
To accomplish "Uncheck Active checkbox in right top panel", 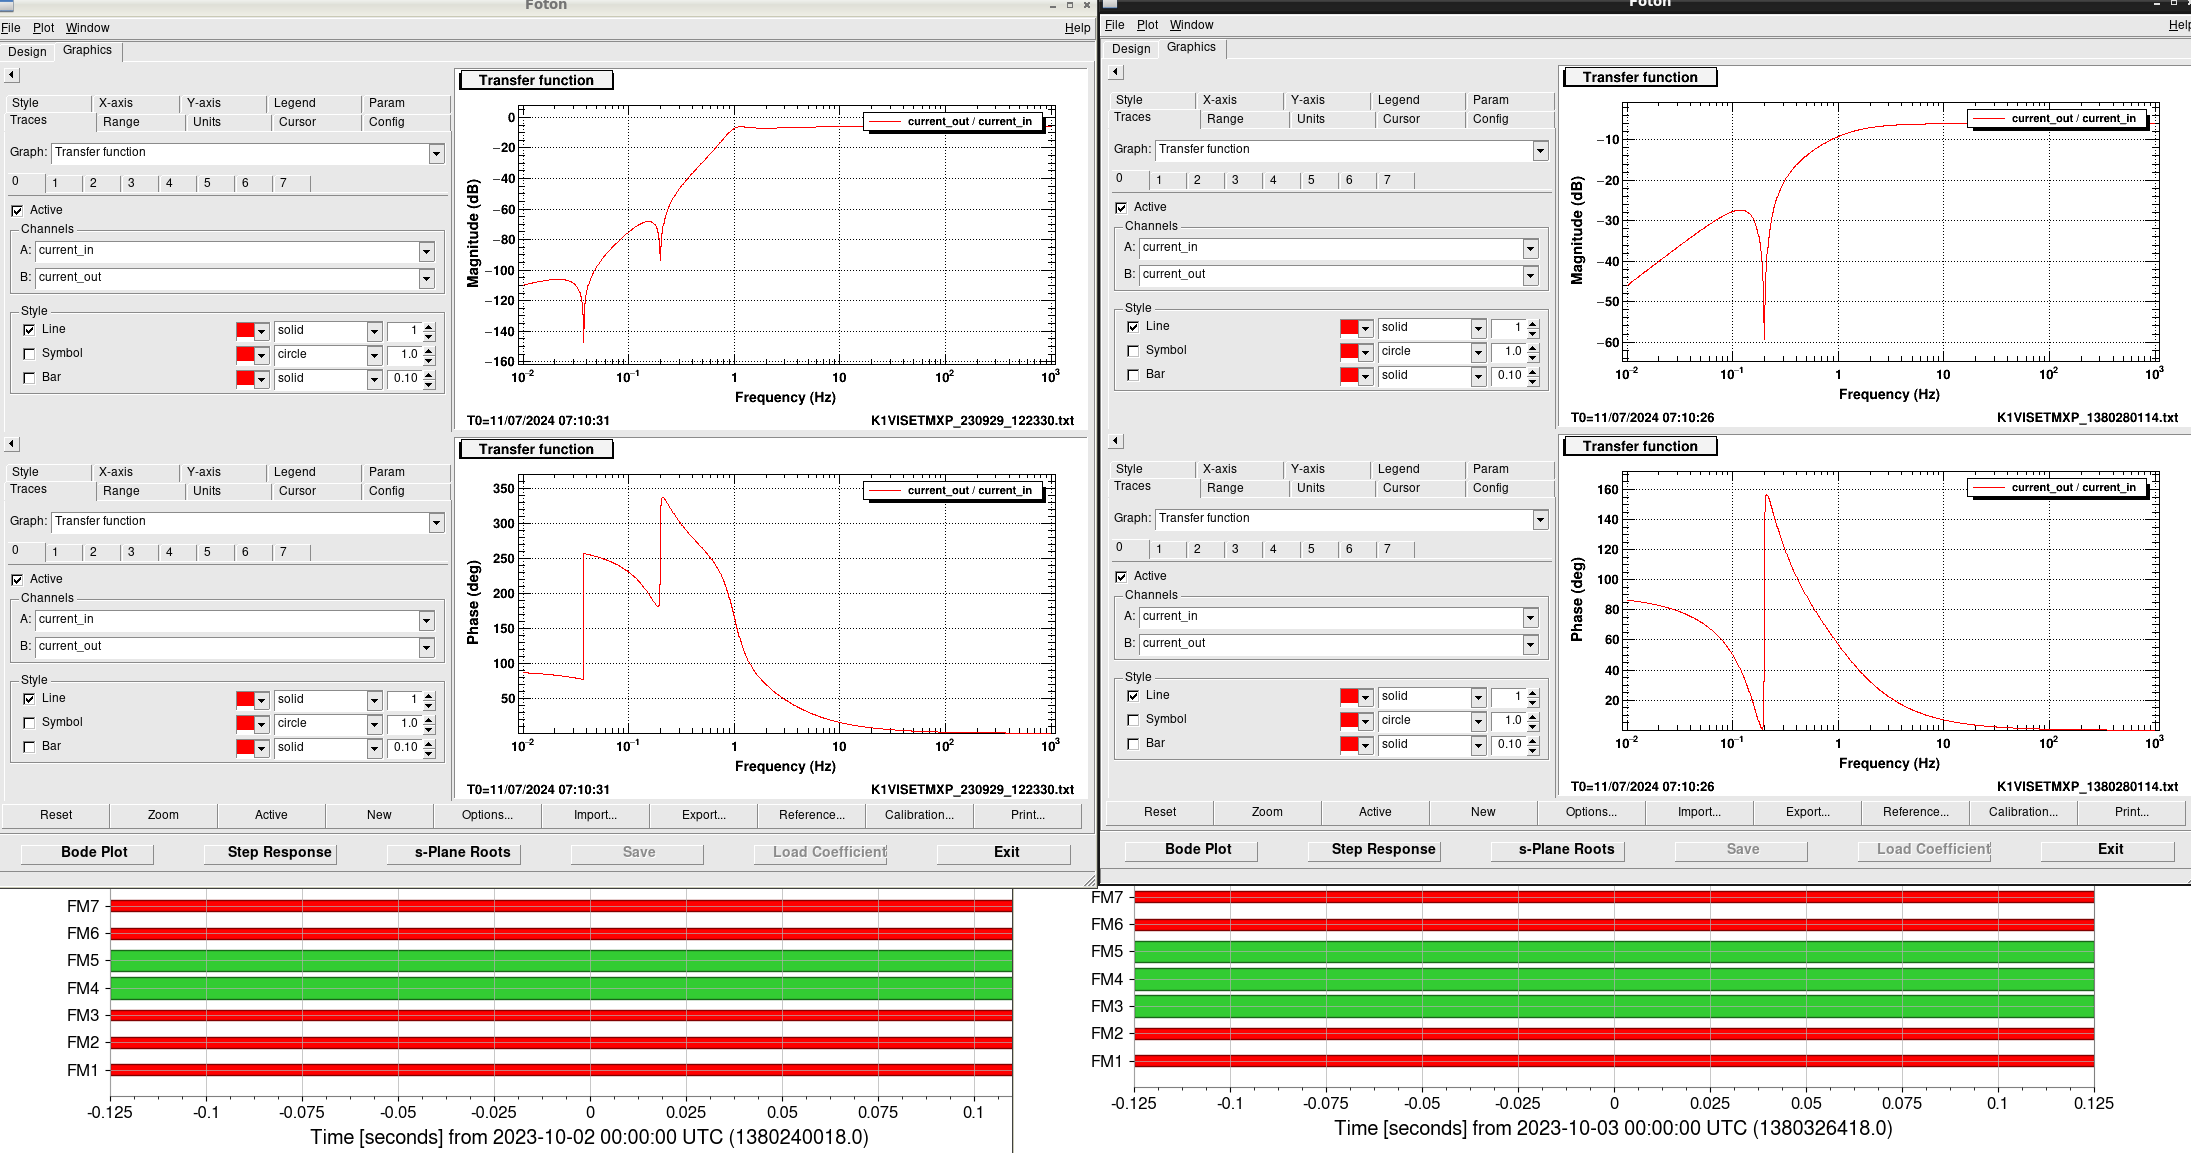I will coord(1121,208).
